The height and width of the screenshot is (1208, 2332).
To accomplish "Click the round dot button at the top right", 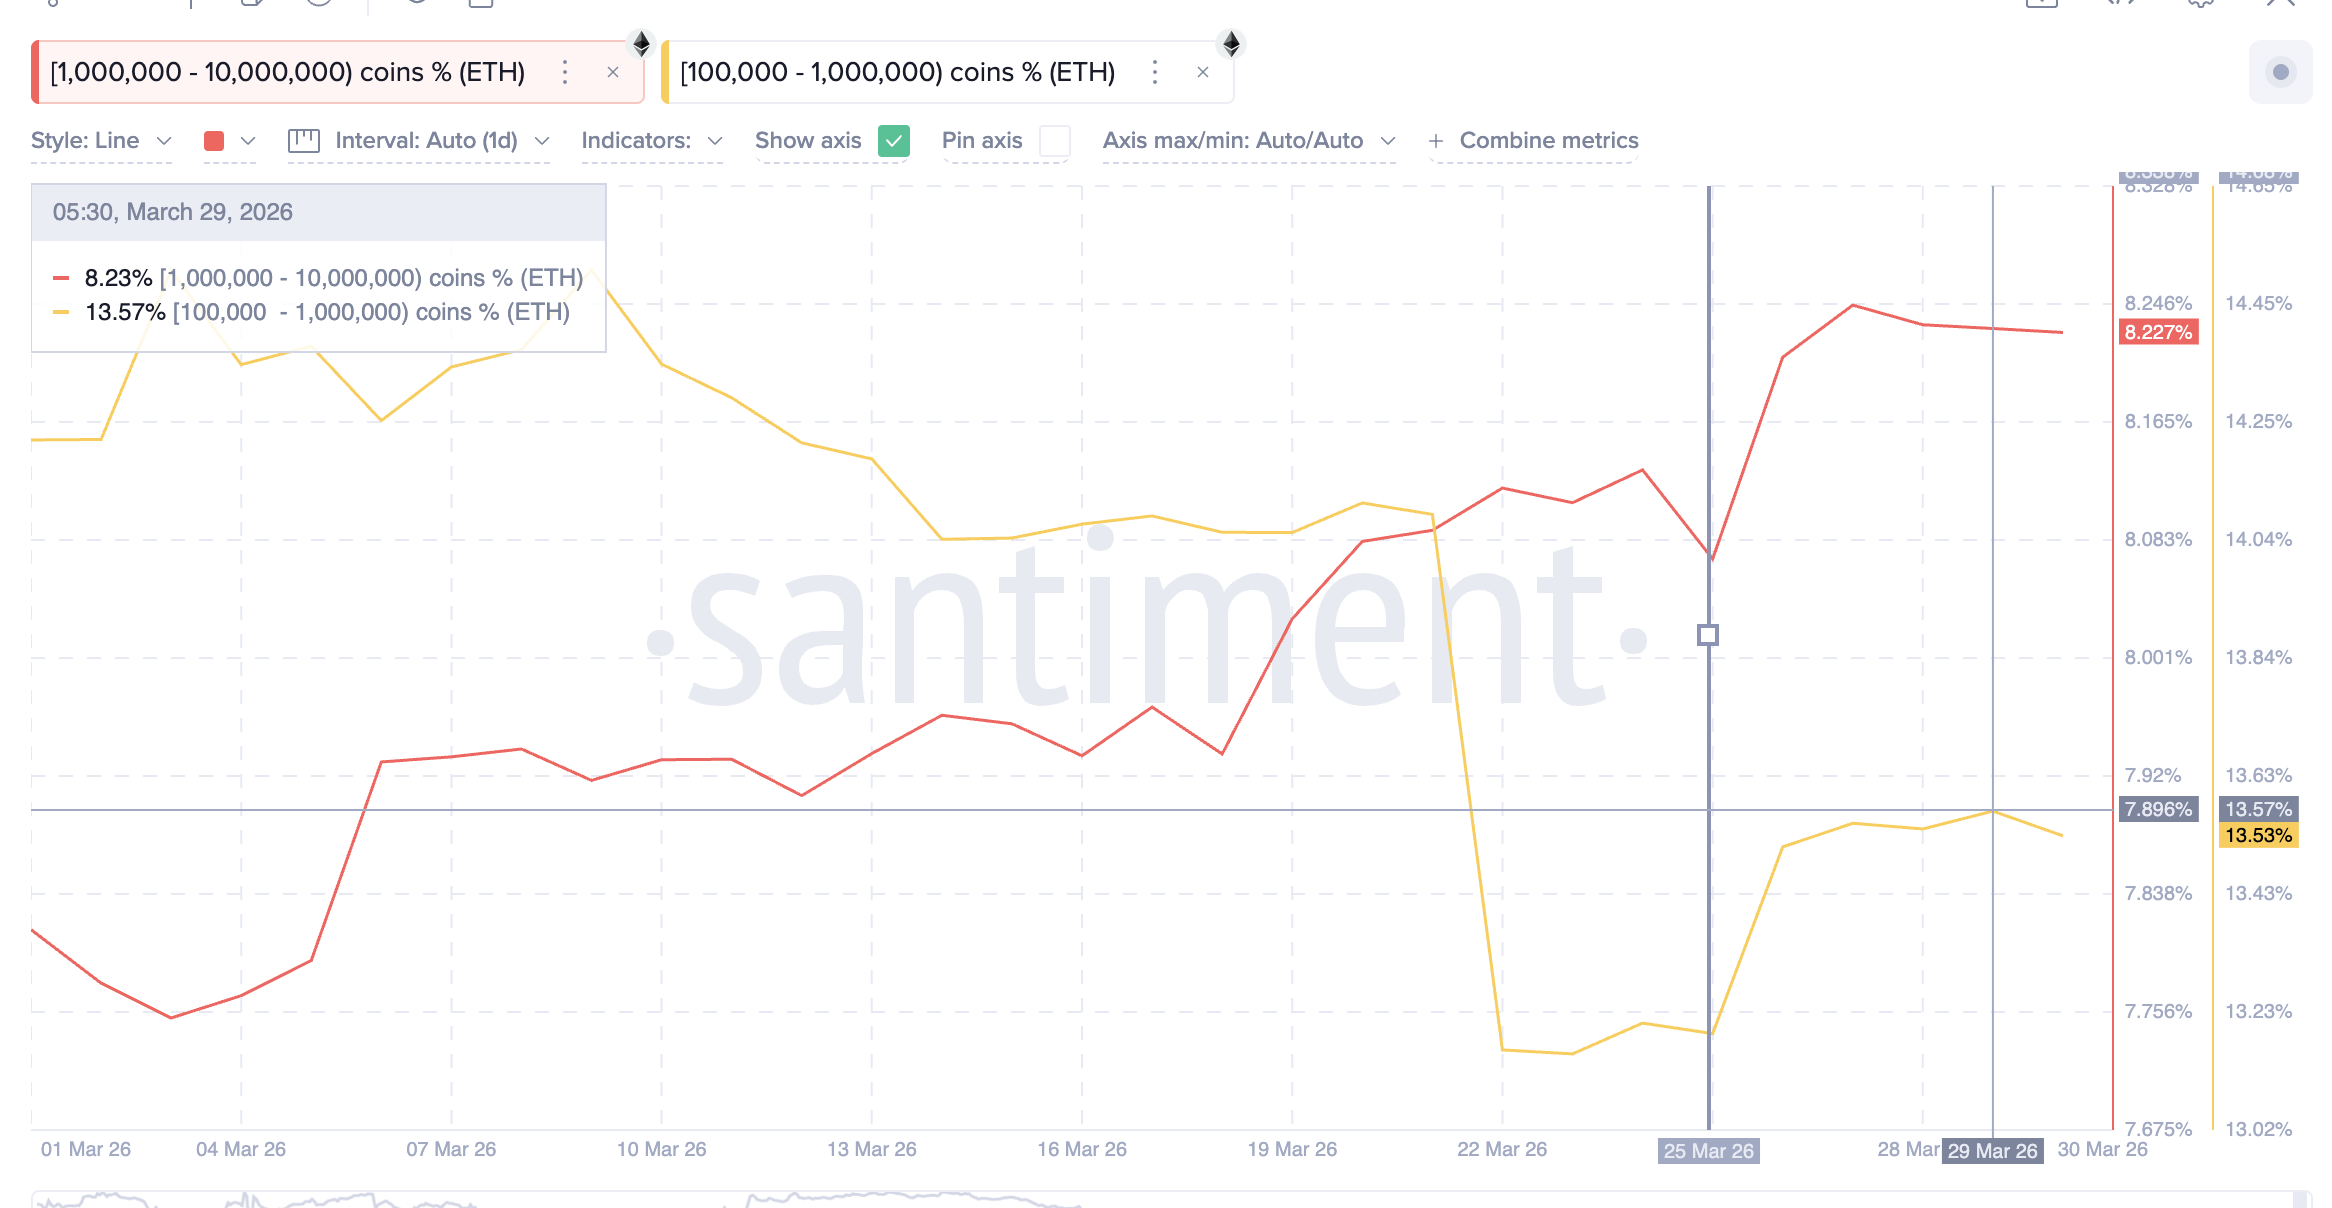I will [x=2280, y=72].
